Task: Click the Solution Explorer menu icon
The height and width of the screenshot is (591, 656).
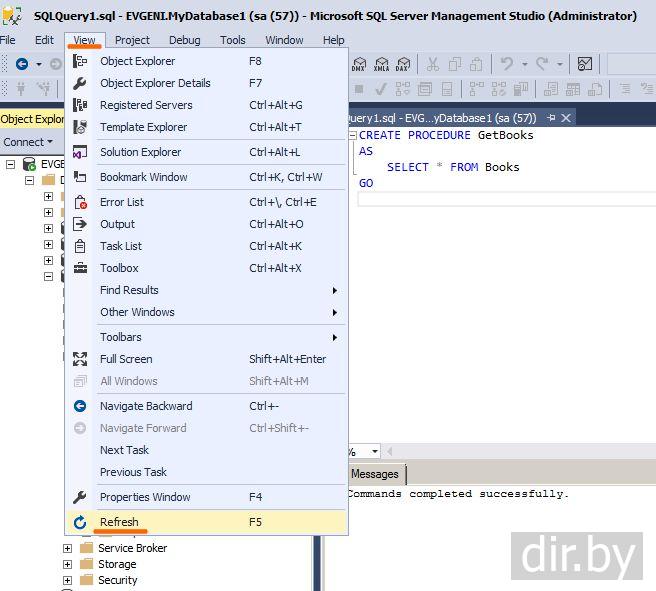Action: [79, 152]
